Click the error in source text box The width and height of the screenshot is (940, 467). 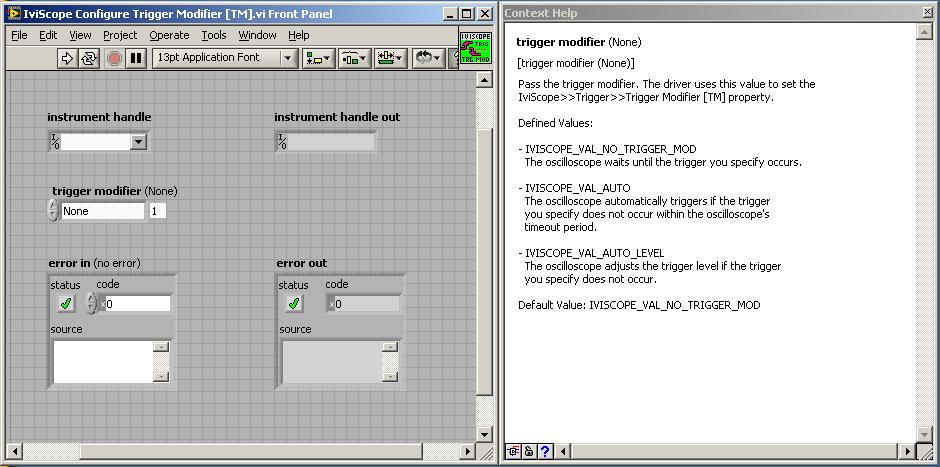click(x=103, y=362)
